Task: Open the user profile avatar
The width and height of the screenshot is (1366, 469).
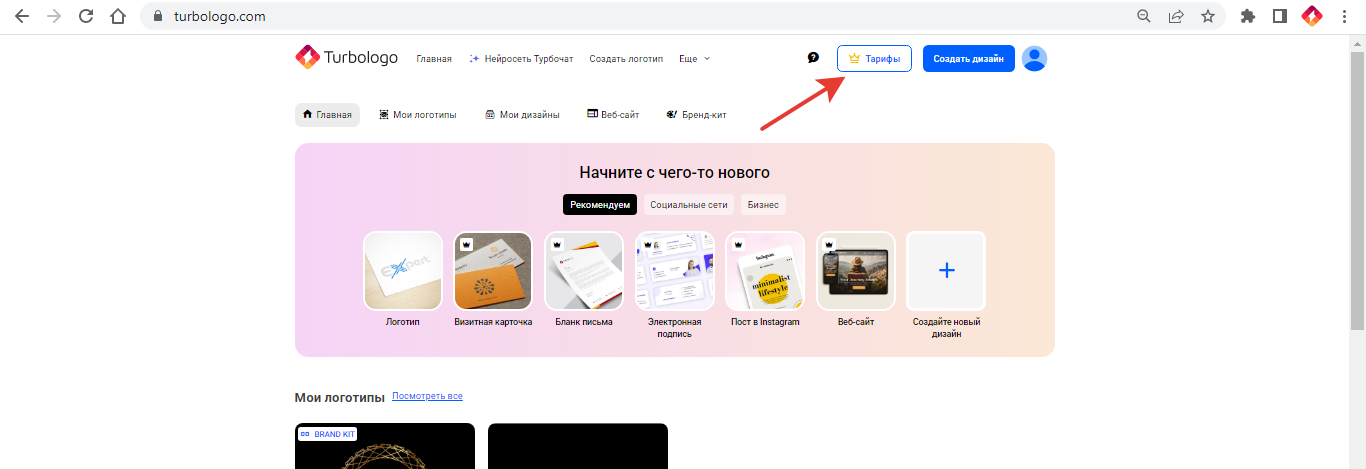Action: [1035, 59]
